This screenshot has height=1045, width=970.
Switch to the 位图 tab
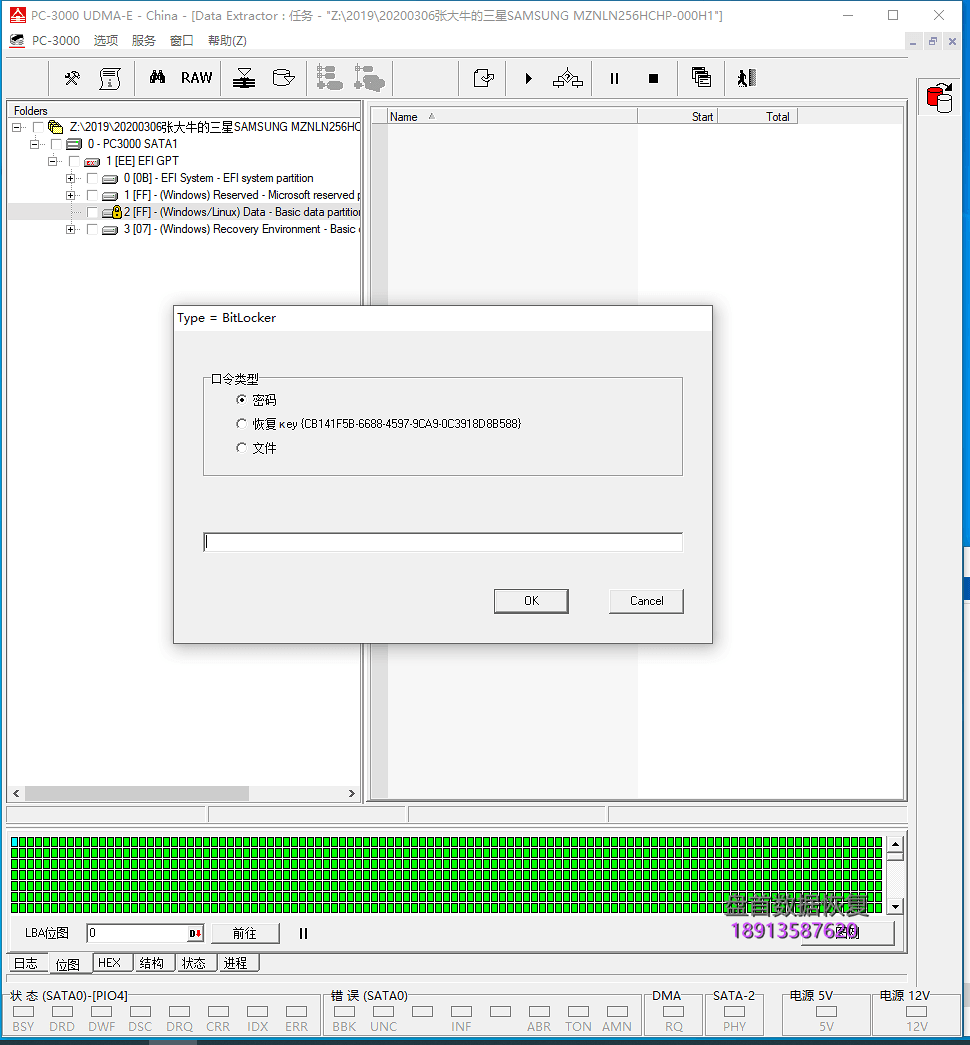click(68, 964)
